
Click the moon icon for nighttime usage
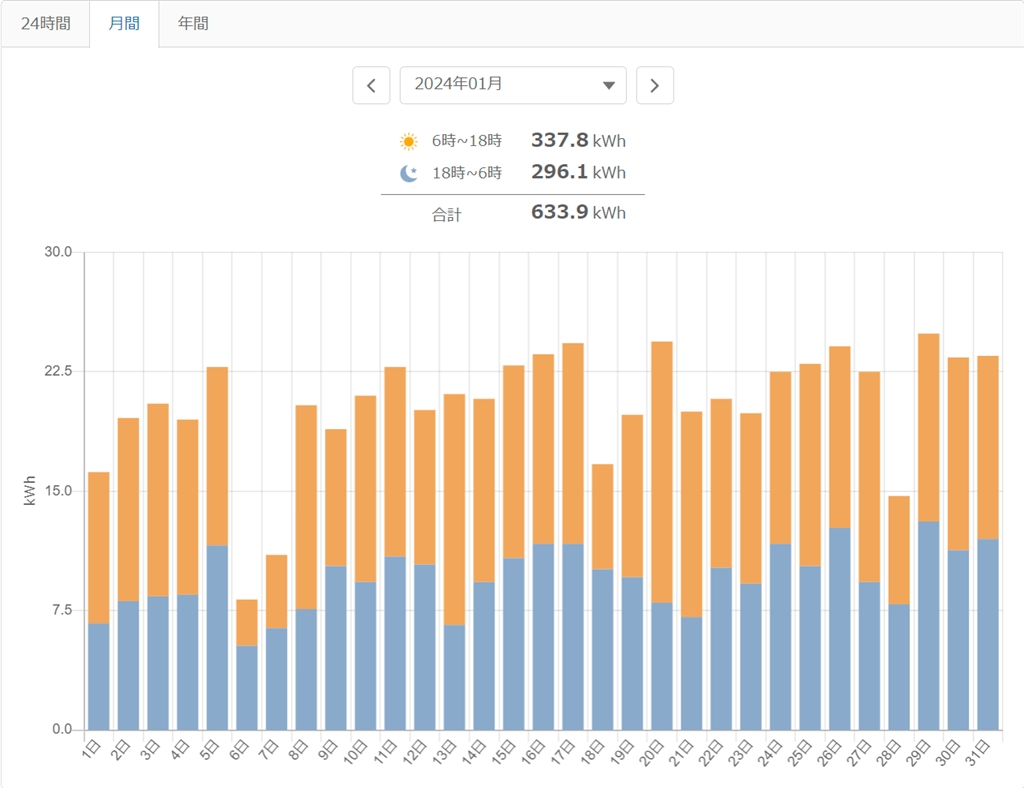[408, 173]
